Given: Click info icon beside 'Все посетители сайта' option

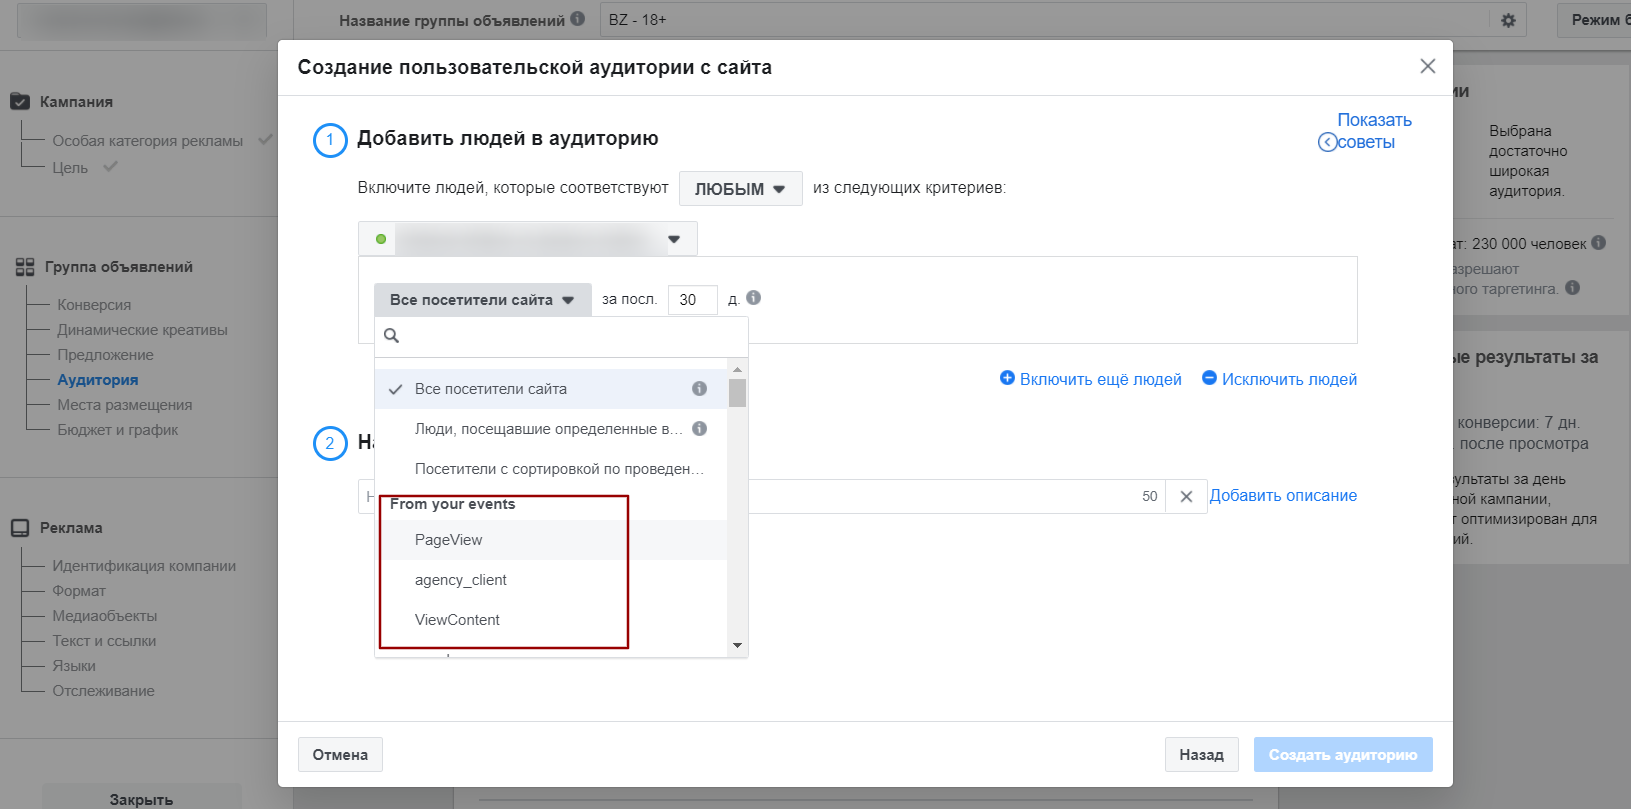Looking at the screenshot, I should 699,389.
